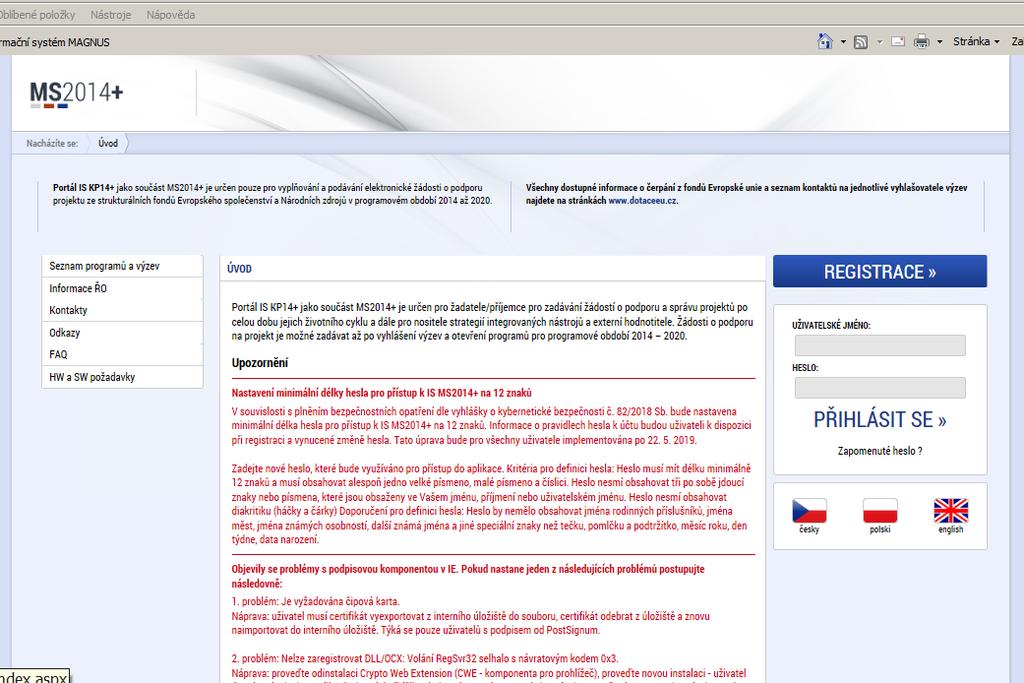
Task: Open Kontakty in the sidebar
Action: click(x=122, y=310)
